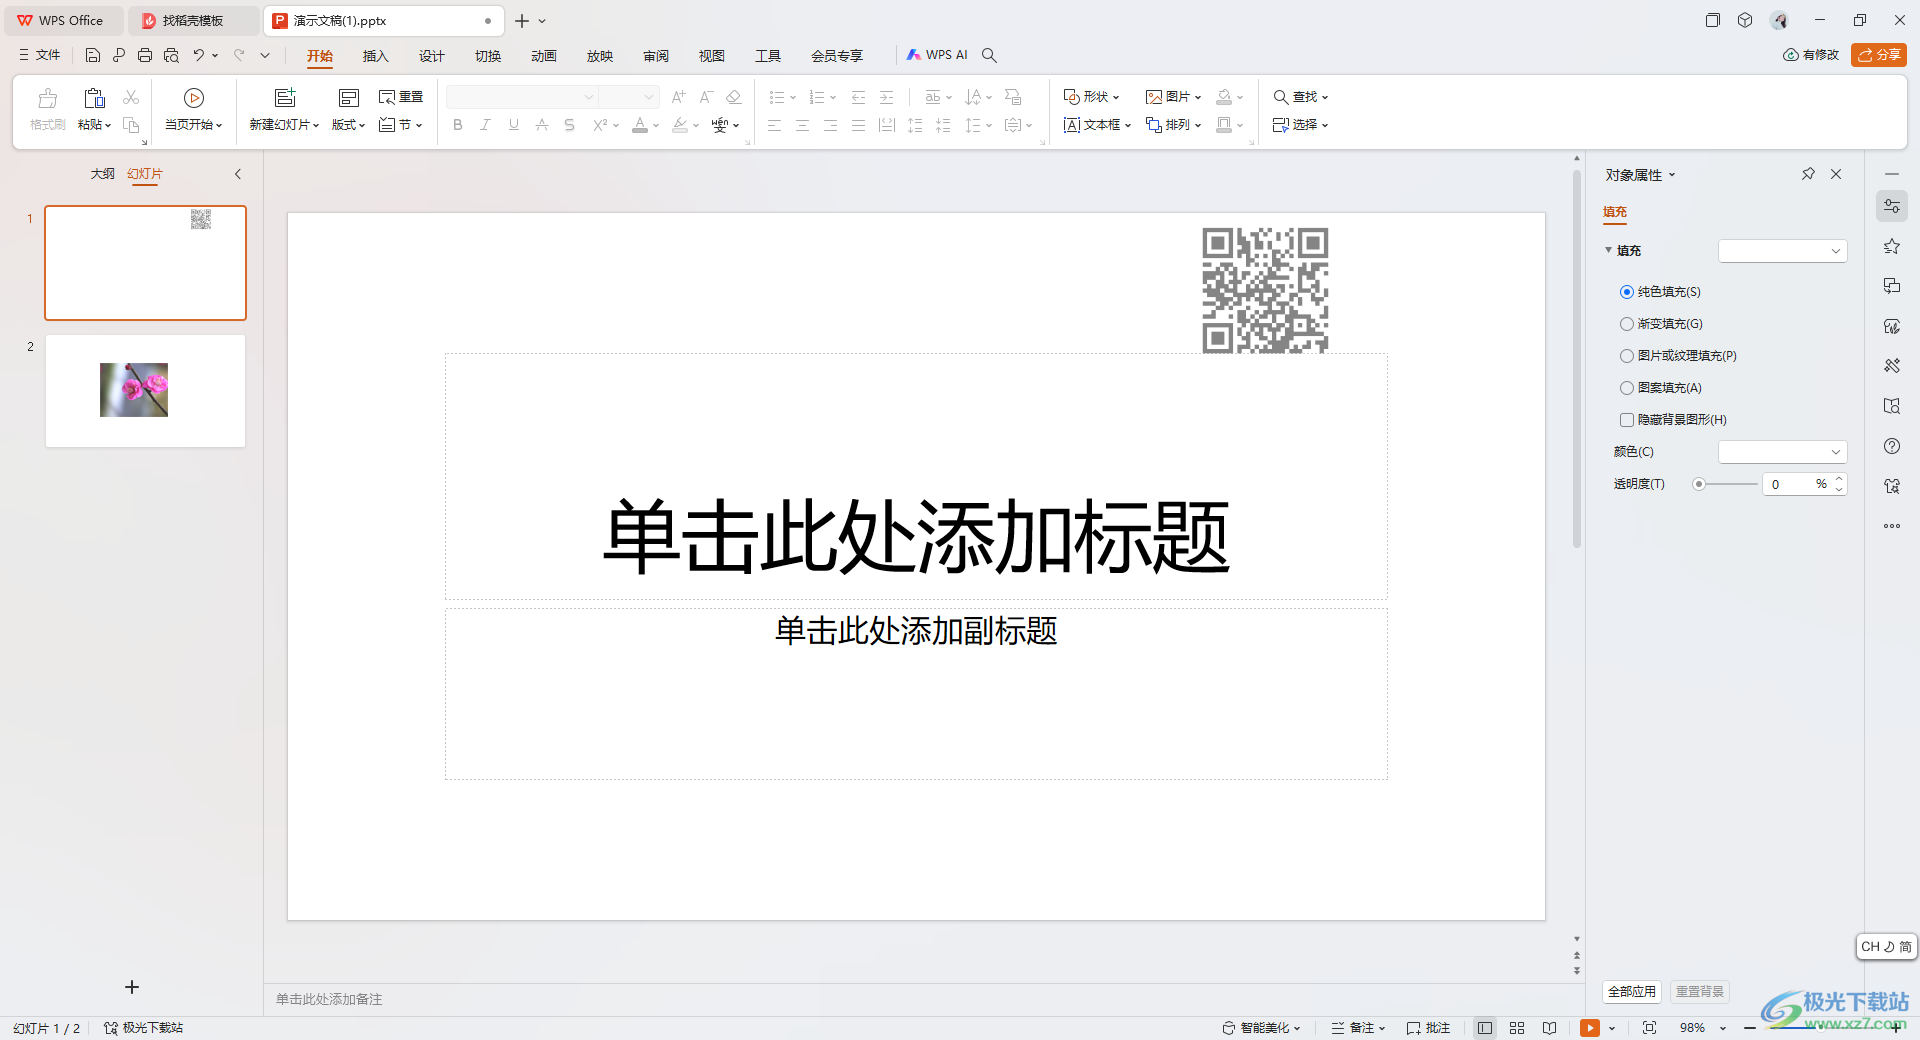Click the more options ellipsis in right sidebar
This screenshot has width=1920, height=1040.
[x=1892, y=526]
